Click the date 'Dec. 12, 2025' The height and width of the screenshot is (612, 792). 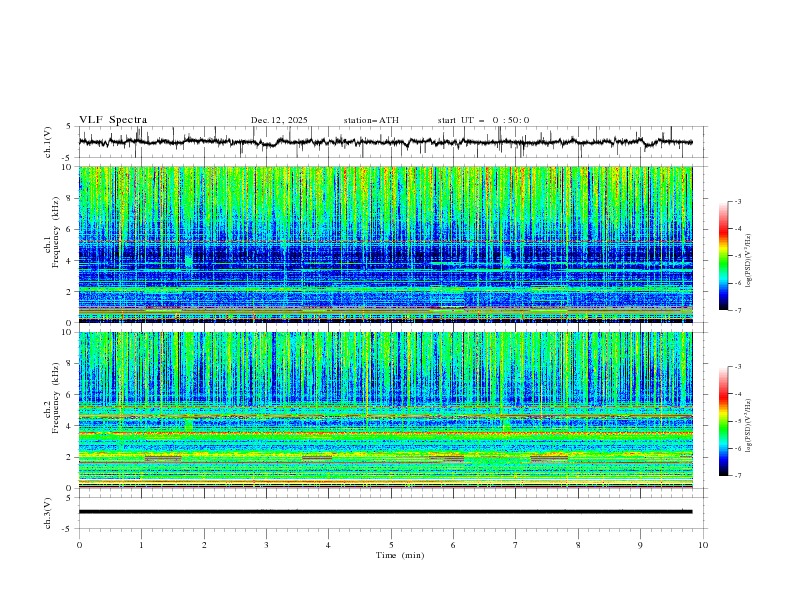tap(279, 120)
